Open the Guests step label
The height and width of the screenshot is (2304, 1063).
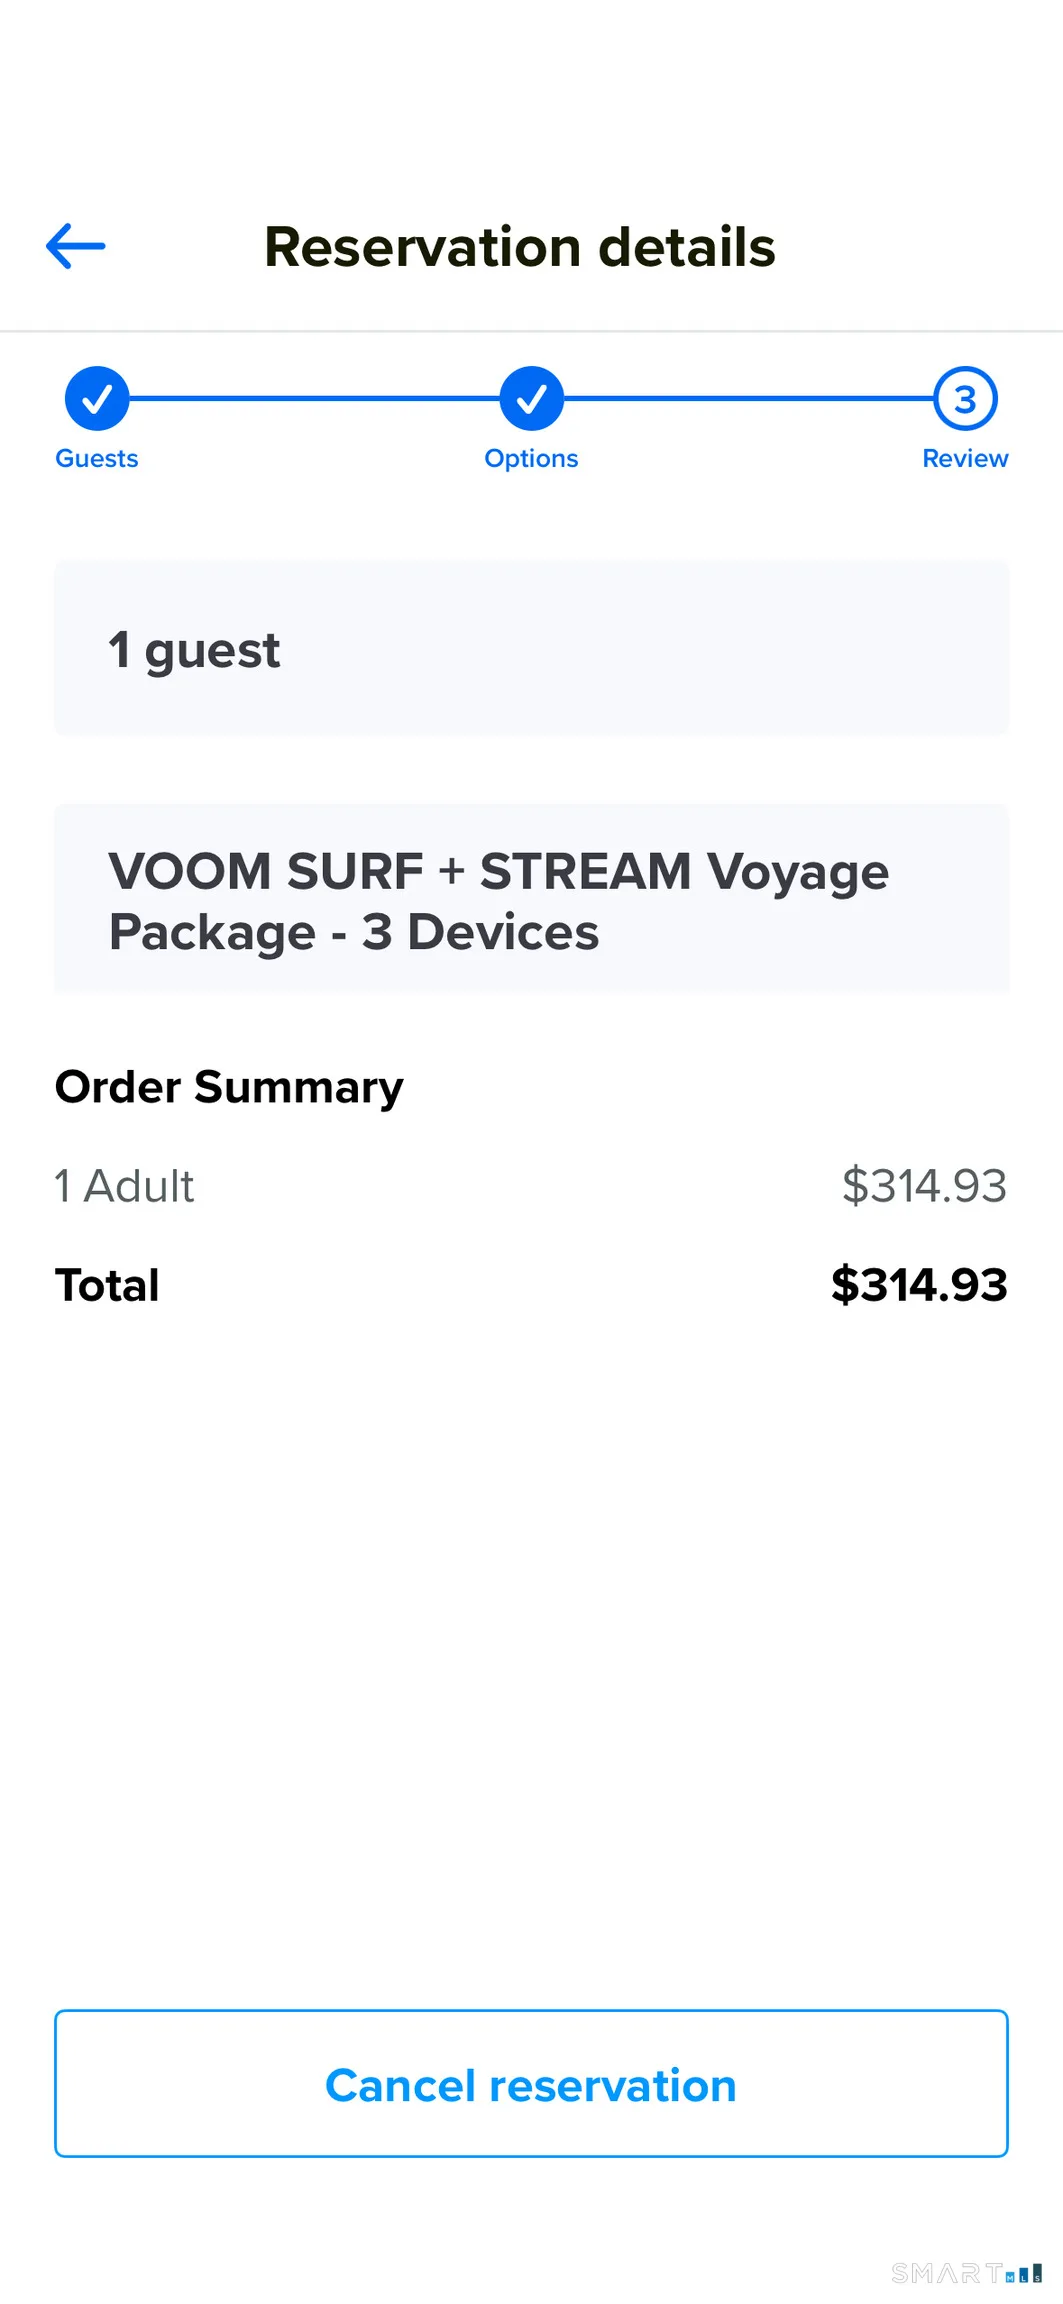pyautogui.click(x=97, y=458)
